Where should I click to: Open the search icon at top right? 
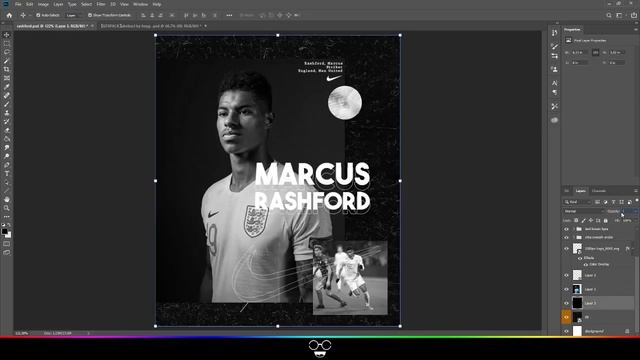(609, 15)
